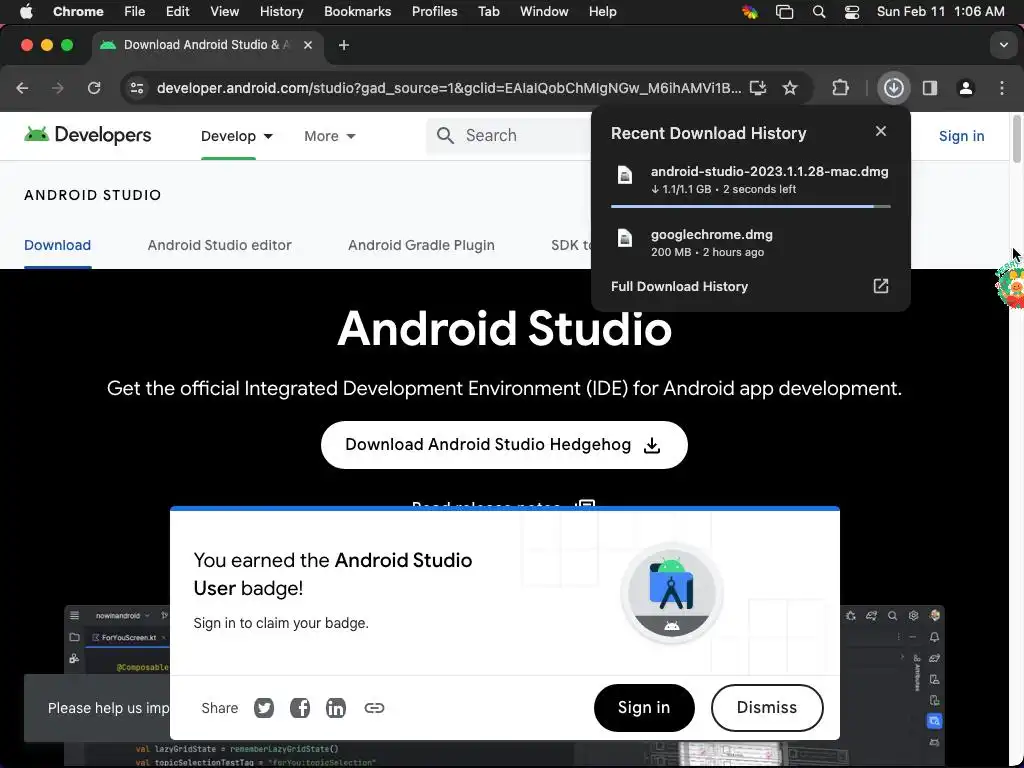Click the page vertical scrollbar

click(1017, 138)
